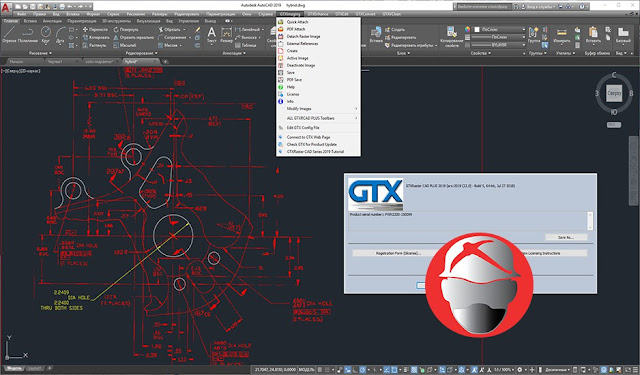Expand the Аннотации panel dropdown
This screenshot has width=640, height=375.
(x=234, y=53)
